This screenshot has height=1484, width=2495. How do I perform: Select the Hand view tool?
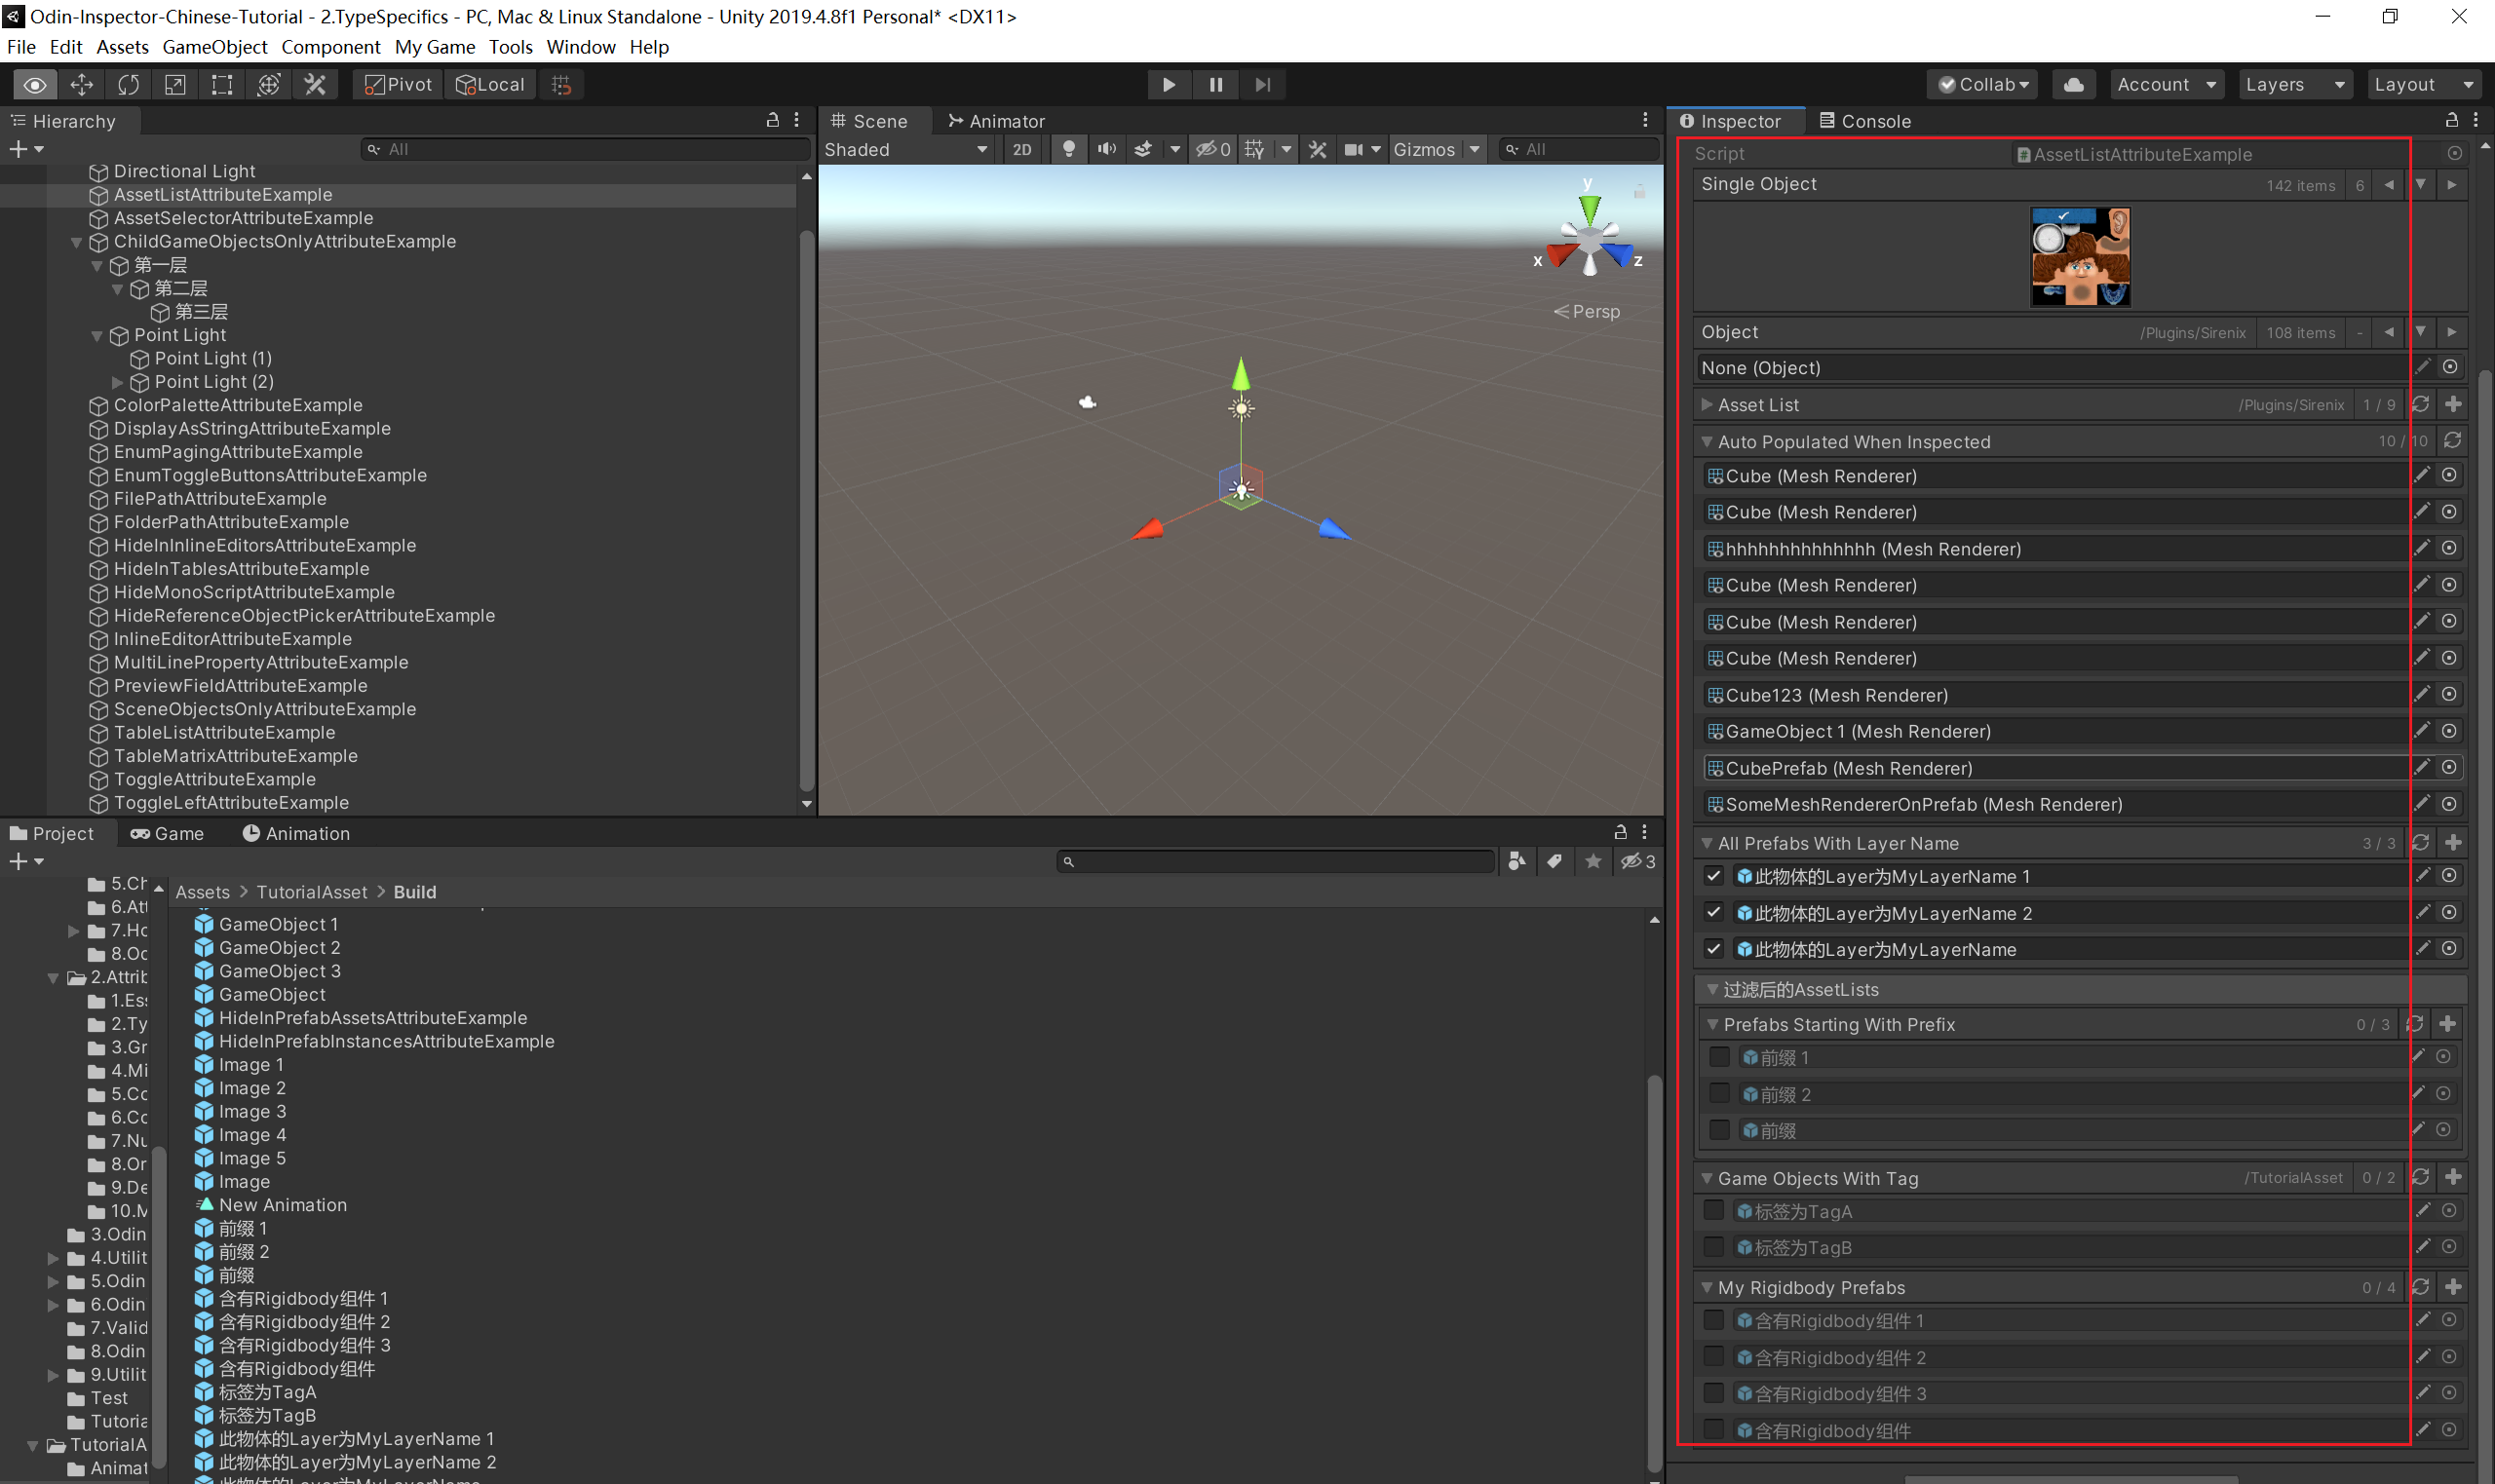point(35,85)
